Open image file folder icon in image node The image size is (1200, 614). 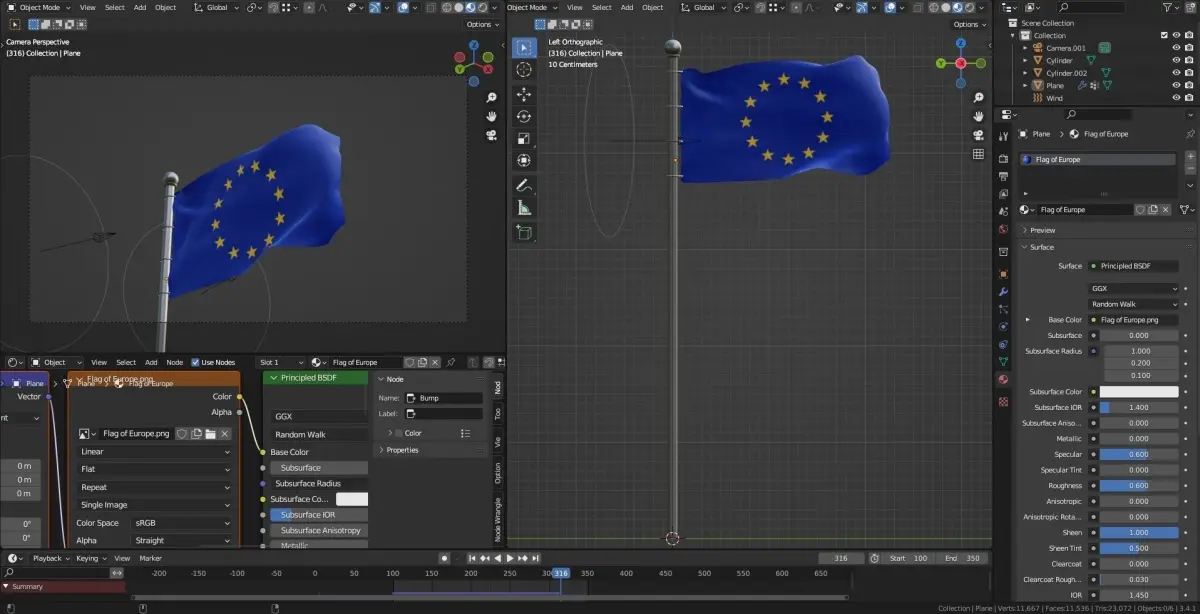211,433
